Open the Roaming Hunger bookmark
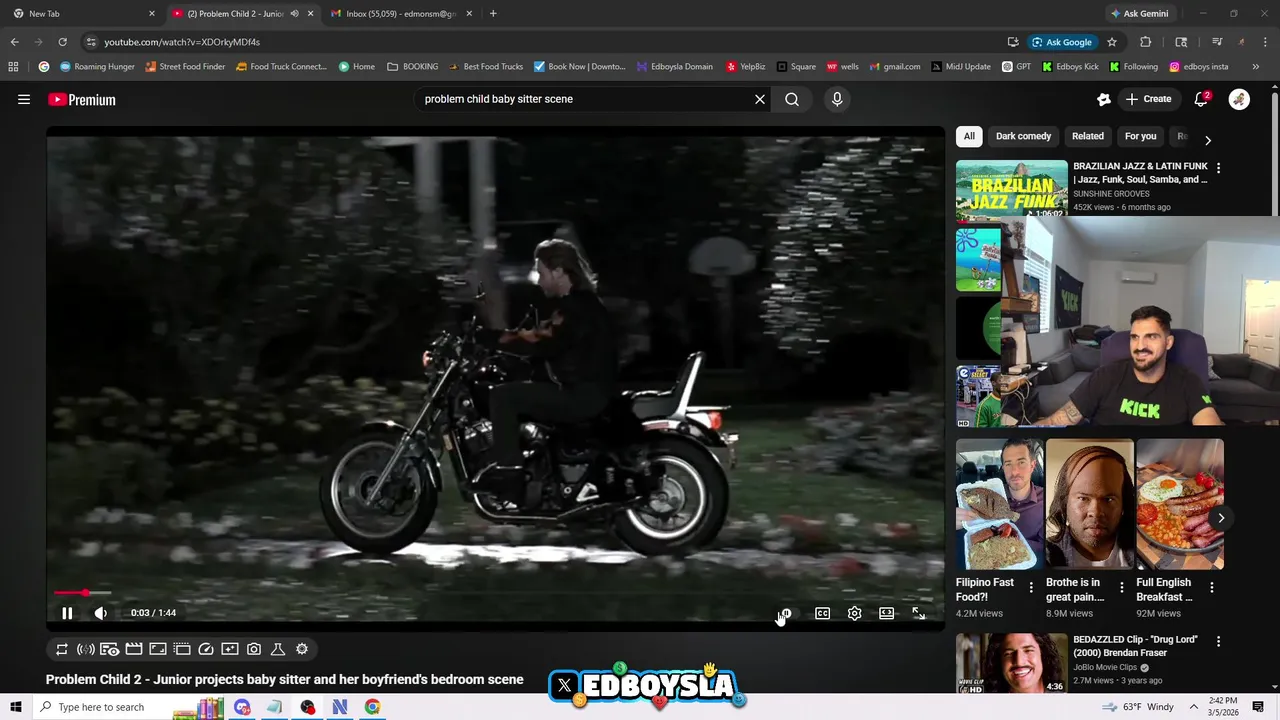This screenshot has width=1280, height=720. [97, 67]
